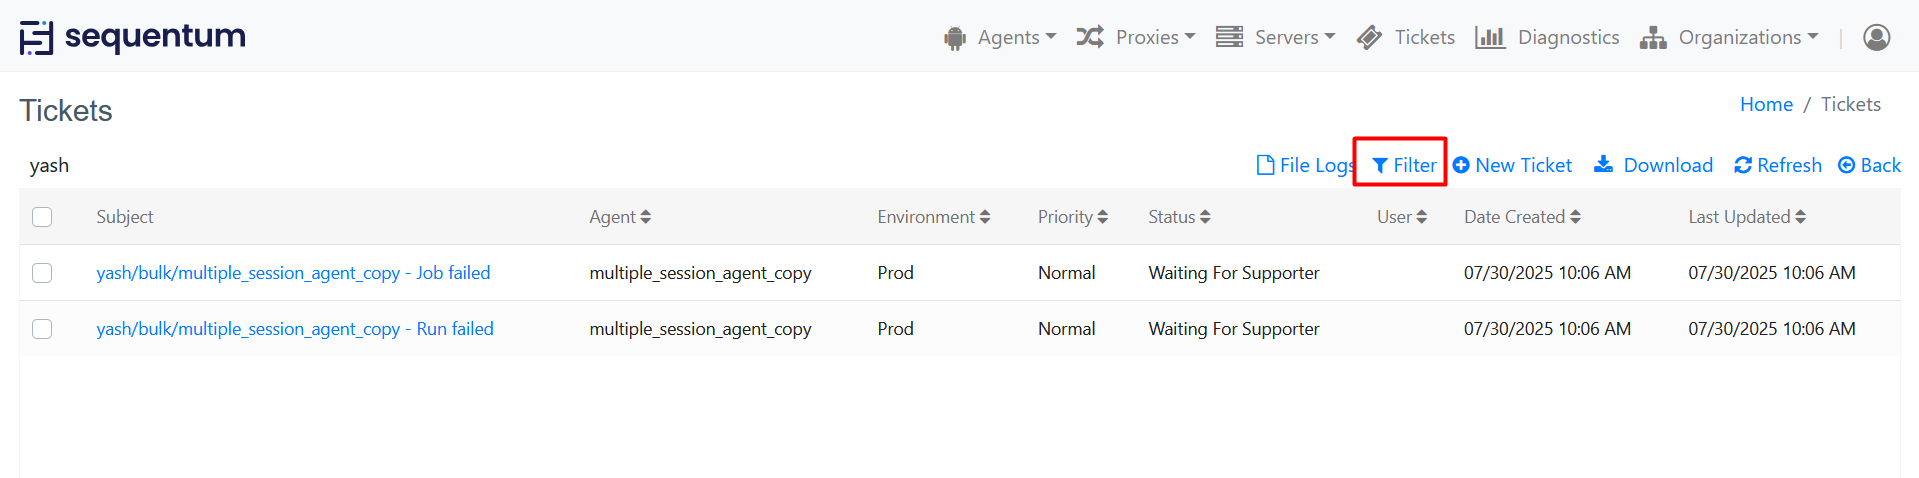Go to Home breadcrumb link

point(1766,104)
